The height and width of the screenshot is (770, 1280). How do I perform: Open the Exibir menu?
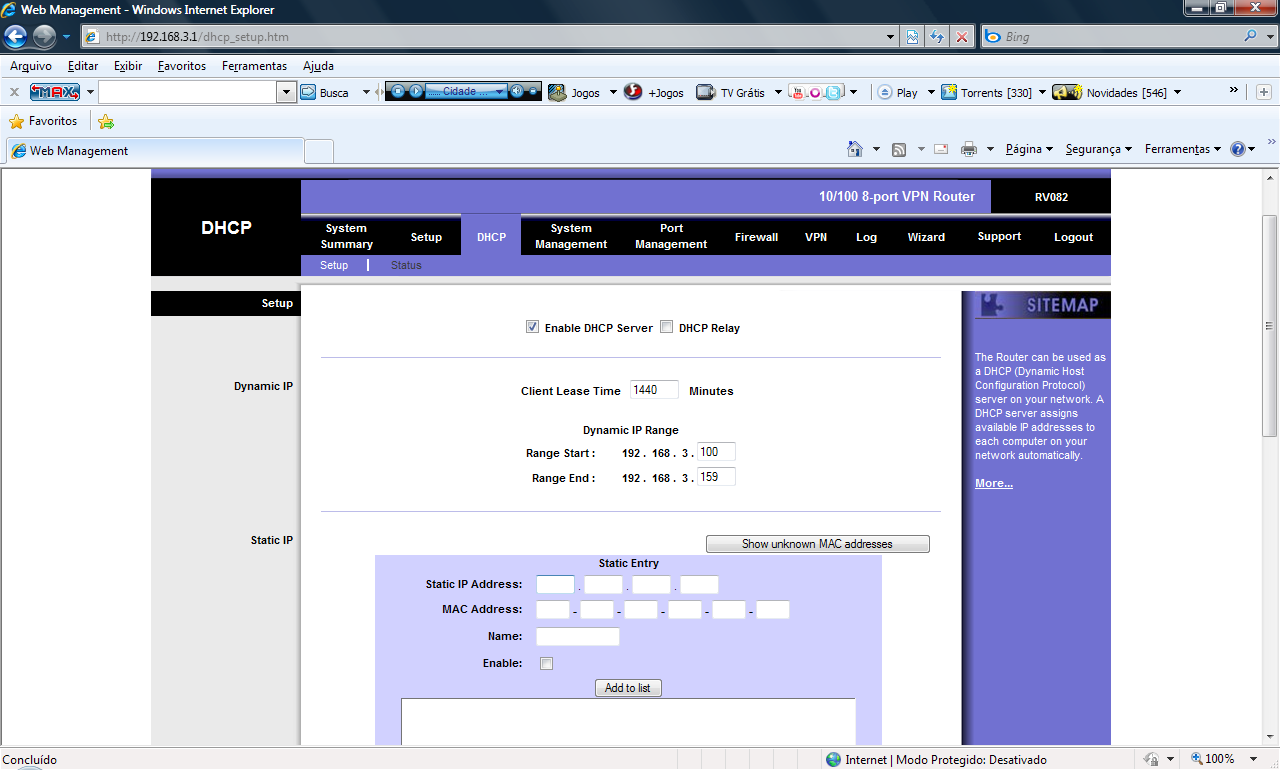[128, 66]
